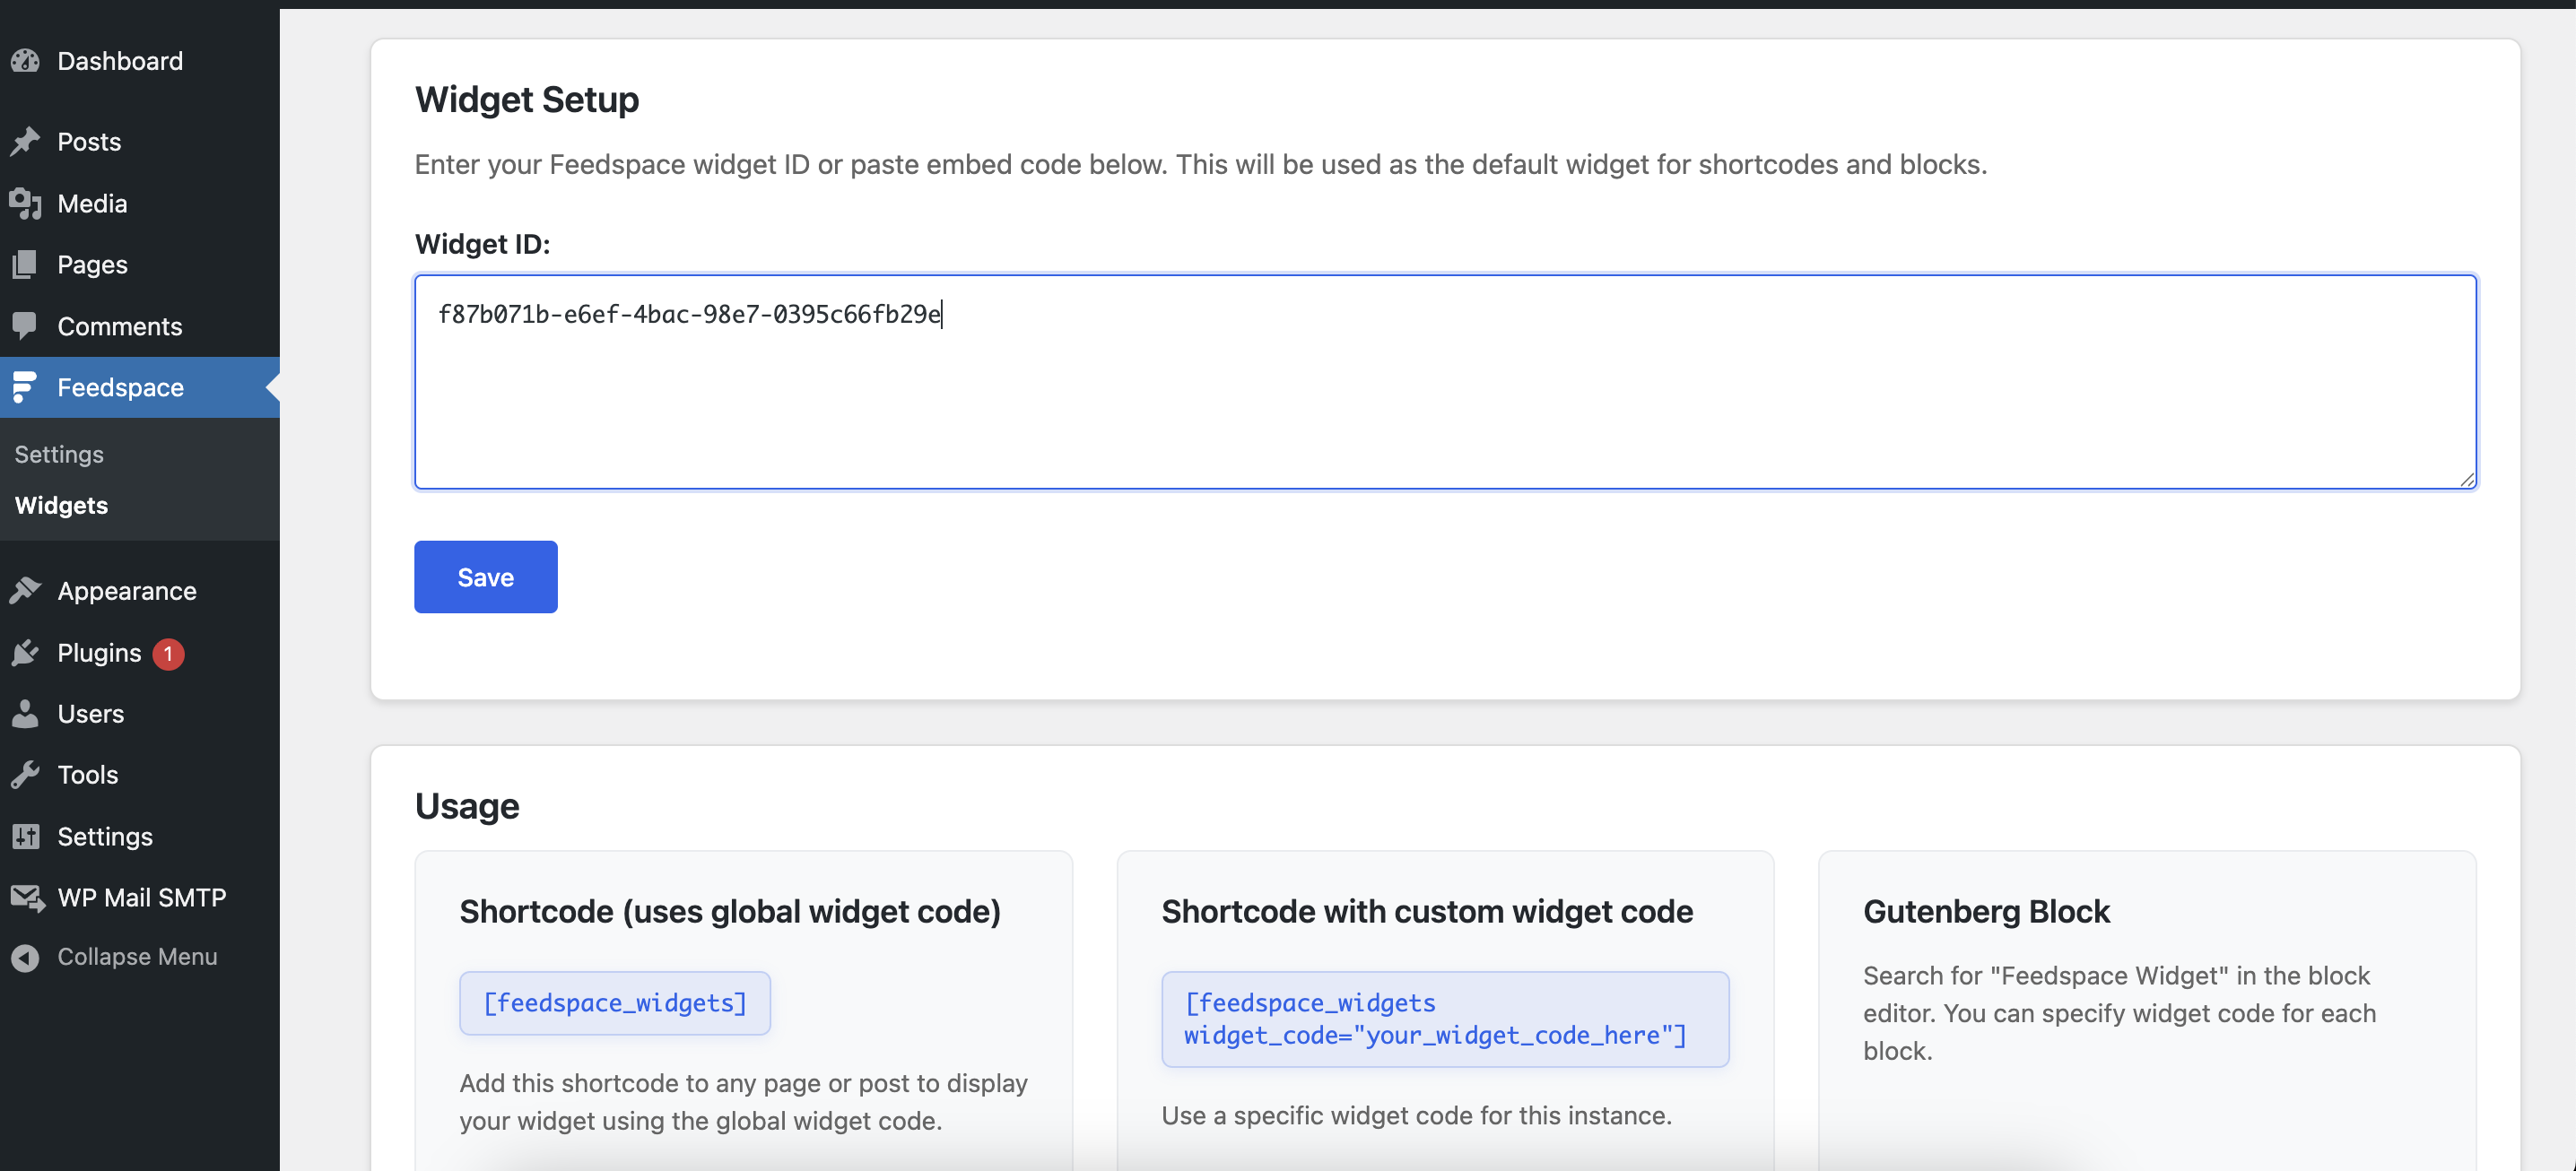2576x1171 pixels.
Task: Click the [feedspace_widgets] shortcode box
Action: point(614,1003)
